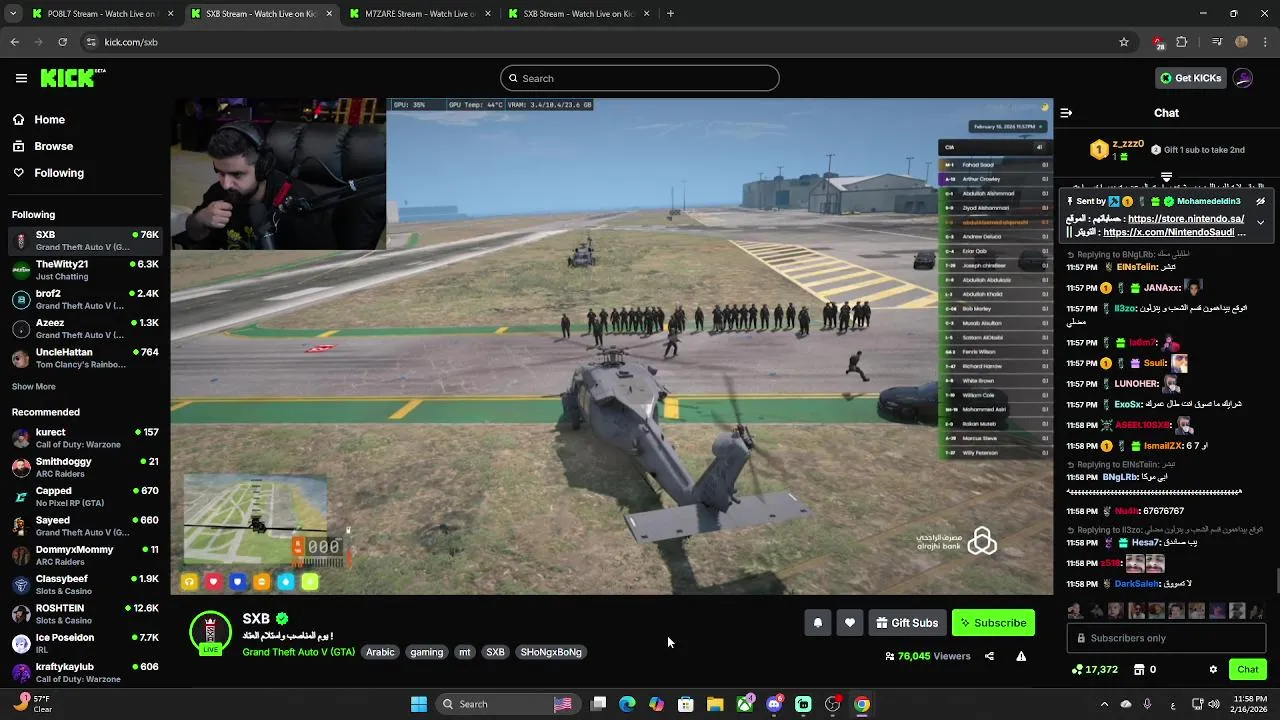This screenshot has height=720, width=1280.
Task: Open Capped recommended channel
Action: tap(85, 497)
